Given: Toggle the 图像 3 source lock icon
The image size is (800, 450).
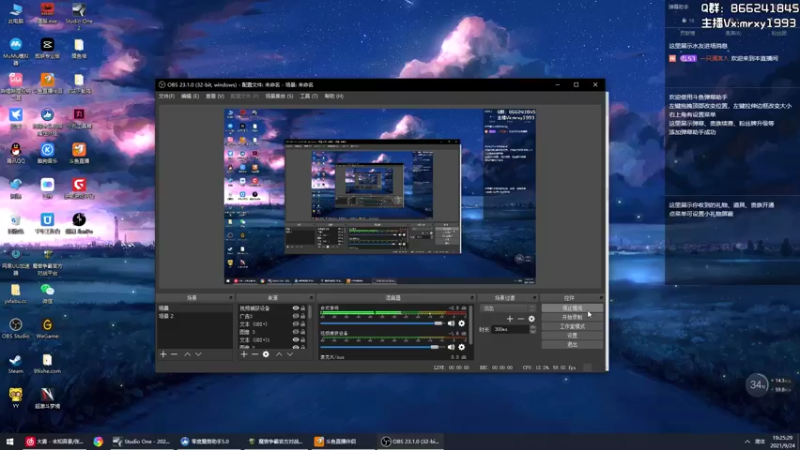Looking at the screenshot, I should click(303, 332).
